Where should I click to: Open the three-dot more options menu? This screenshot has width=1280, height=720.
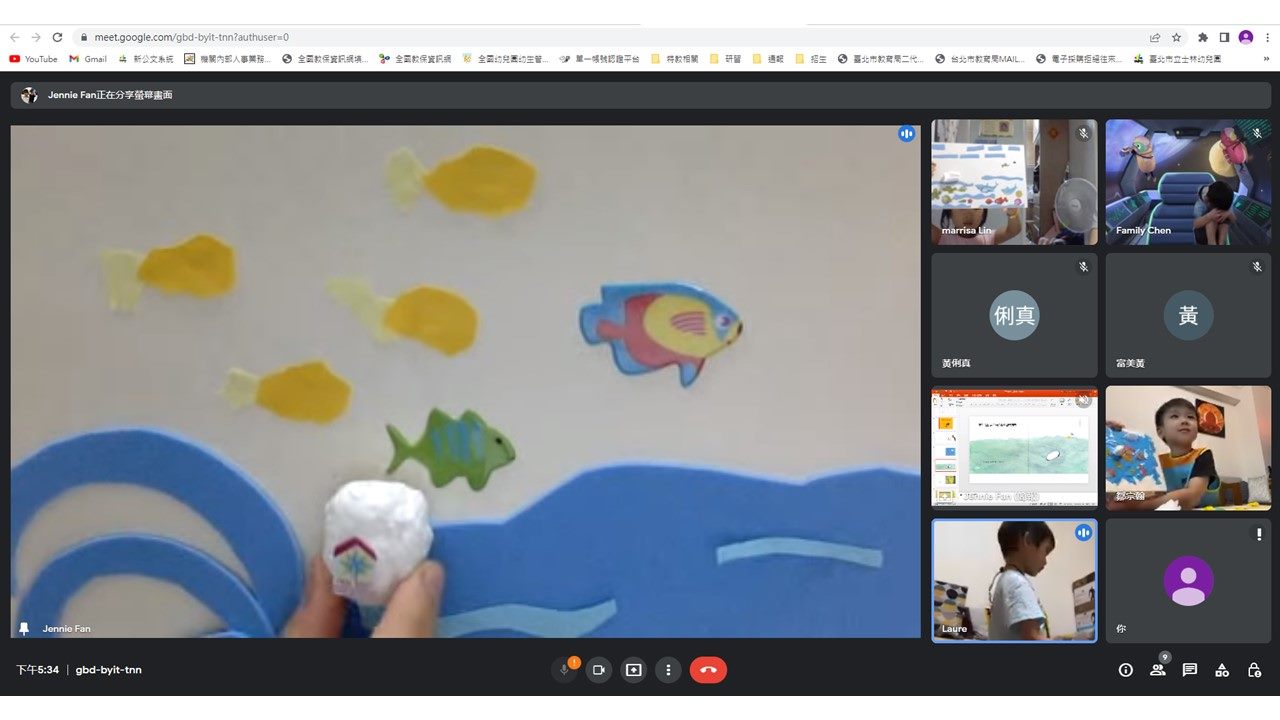click(x=668, y=670)
